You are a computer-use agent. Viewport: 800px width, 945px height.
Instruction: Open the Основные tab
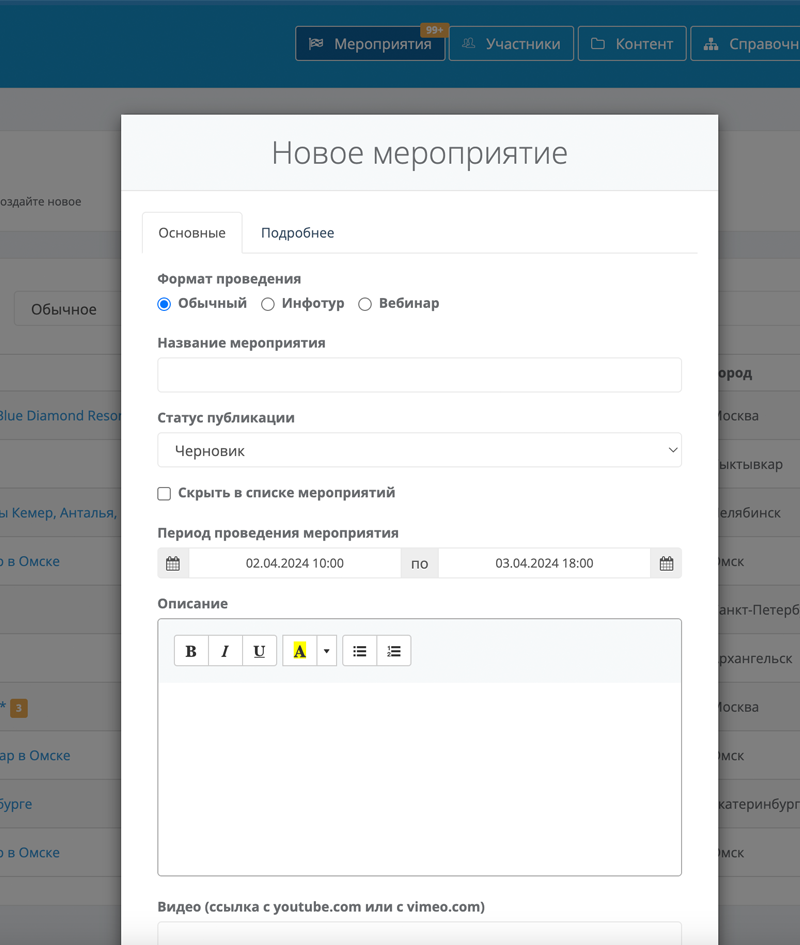[x=192, y=233]
